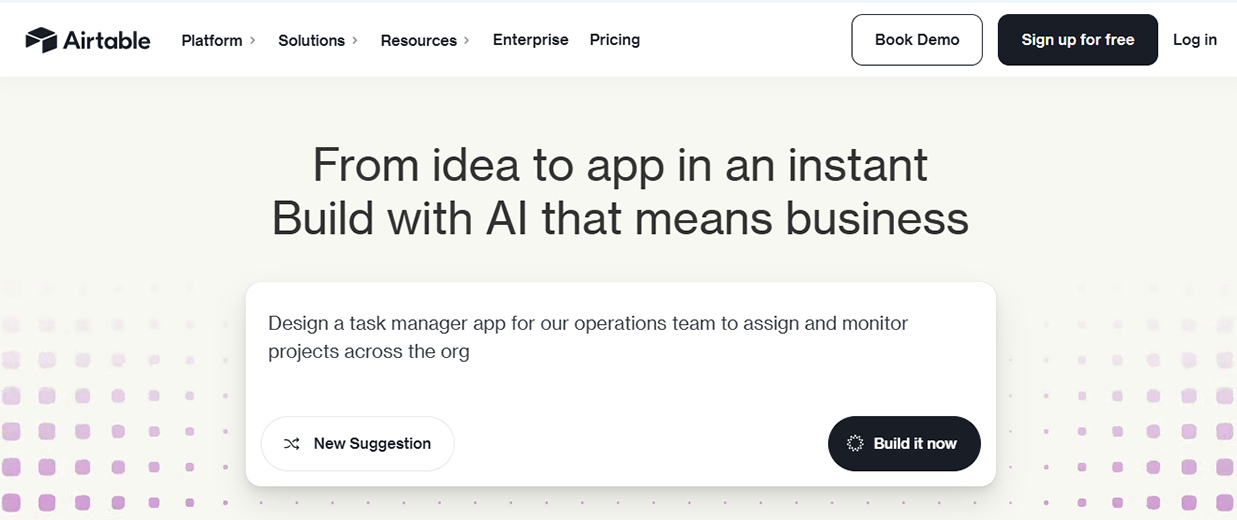Screen dimensions: 1237x520
Task: Click the "Build with AI" headline line
Action: (x=620, y=219)
